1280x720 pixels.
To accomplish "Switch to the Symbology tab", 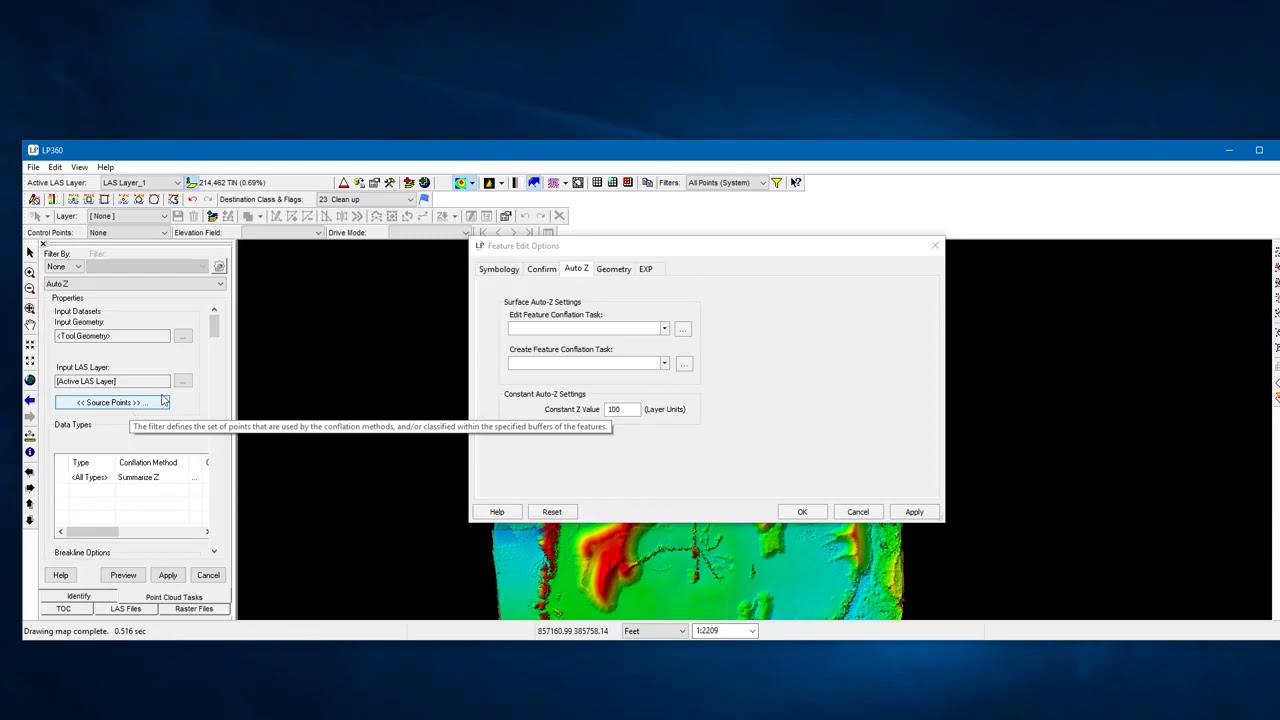I will coord(499,269).
